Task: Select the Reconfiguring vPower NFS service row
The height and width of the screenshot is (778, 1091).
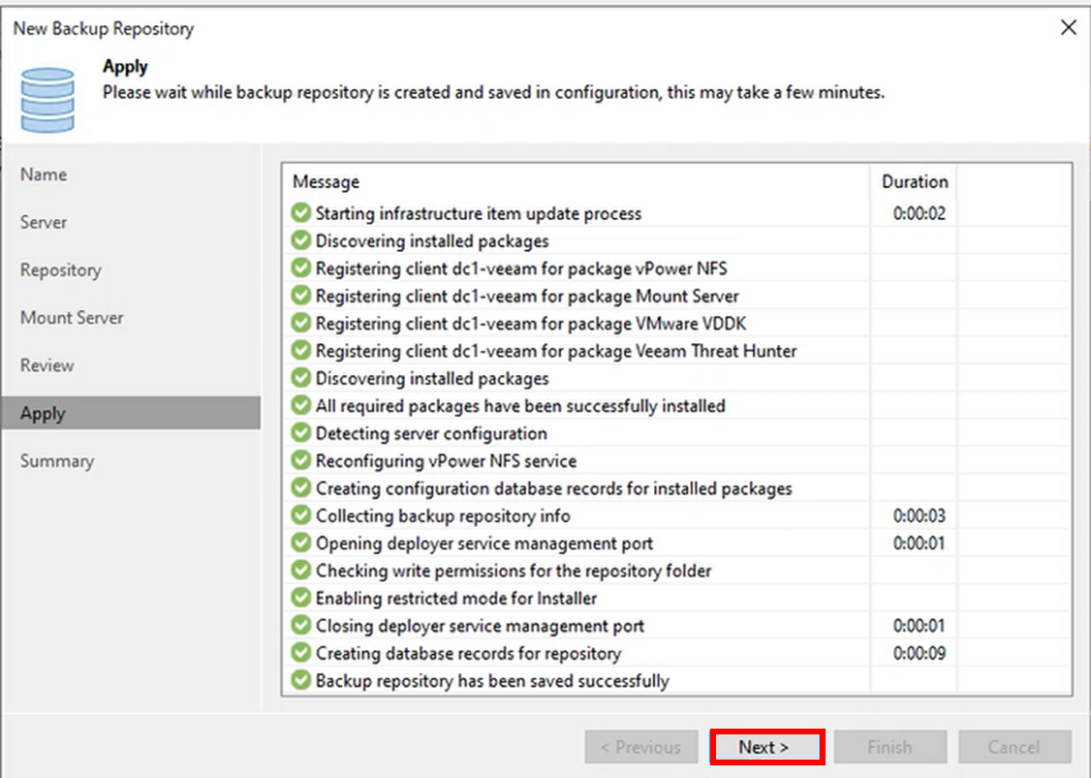Action: (x=446, y=461)
